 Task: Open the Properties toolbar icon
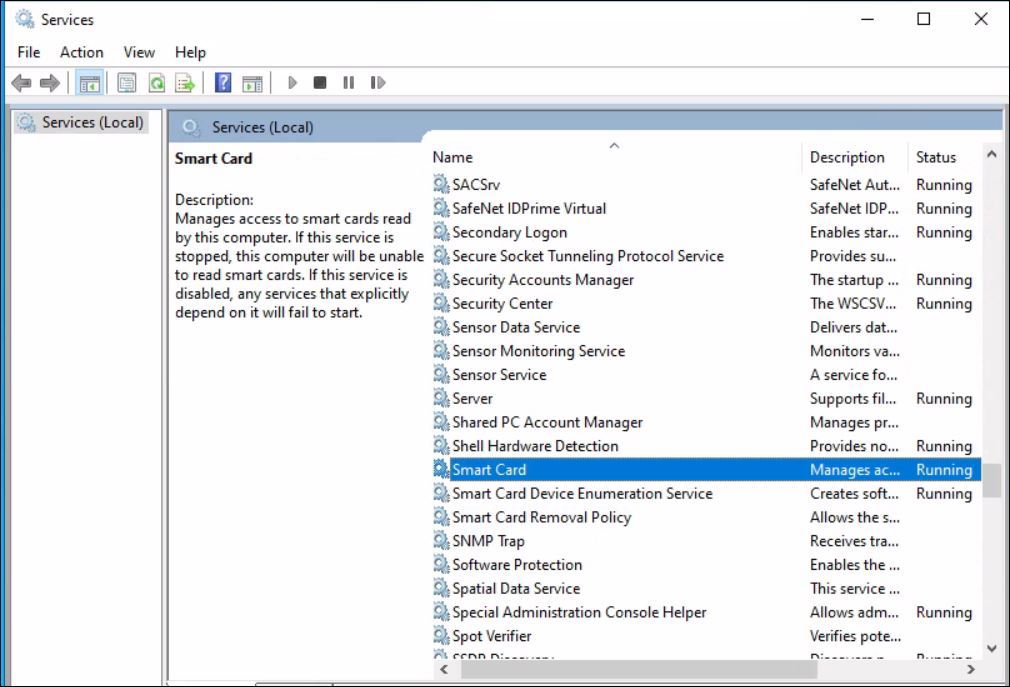click(x=126, y=83)
